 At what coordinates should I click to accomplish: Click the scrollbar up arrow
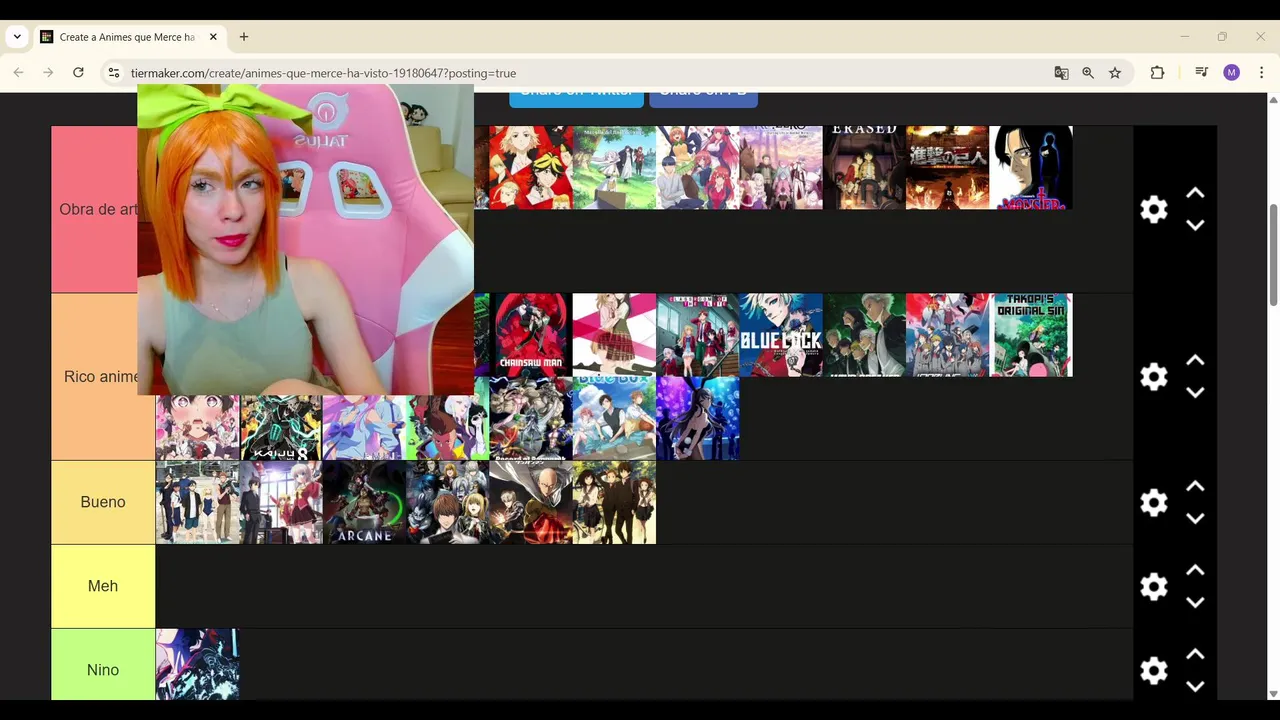[x=1273, y=99]
